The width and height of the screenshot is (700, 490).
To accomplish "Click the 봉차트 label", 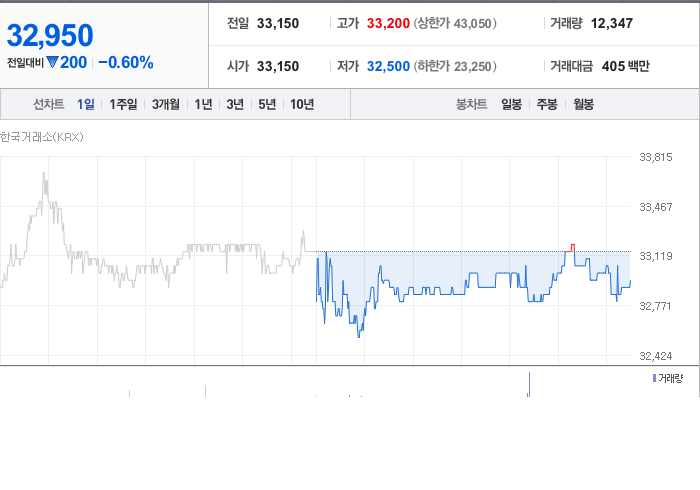I will (x=471, y=104).
